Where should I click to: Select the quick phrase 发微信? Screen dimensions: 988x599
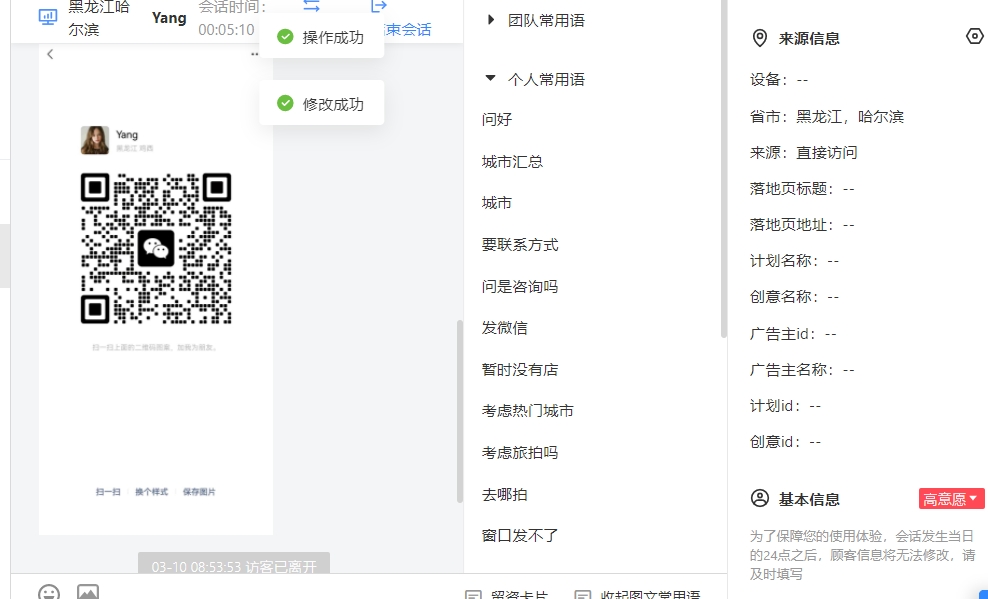tap(505, 328)
